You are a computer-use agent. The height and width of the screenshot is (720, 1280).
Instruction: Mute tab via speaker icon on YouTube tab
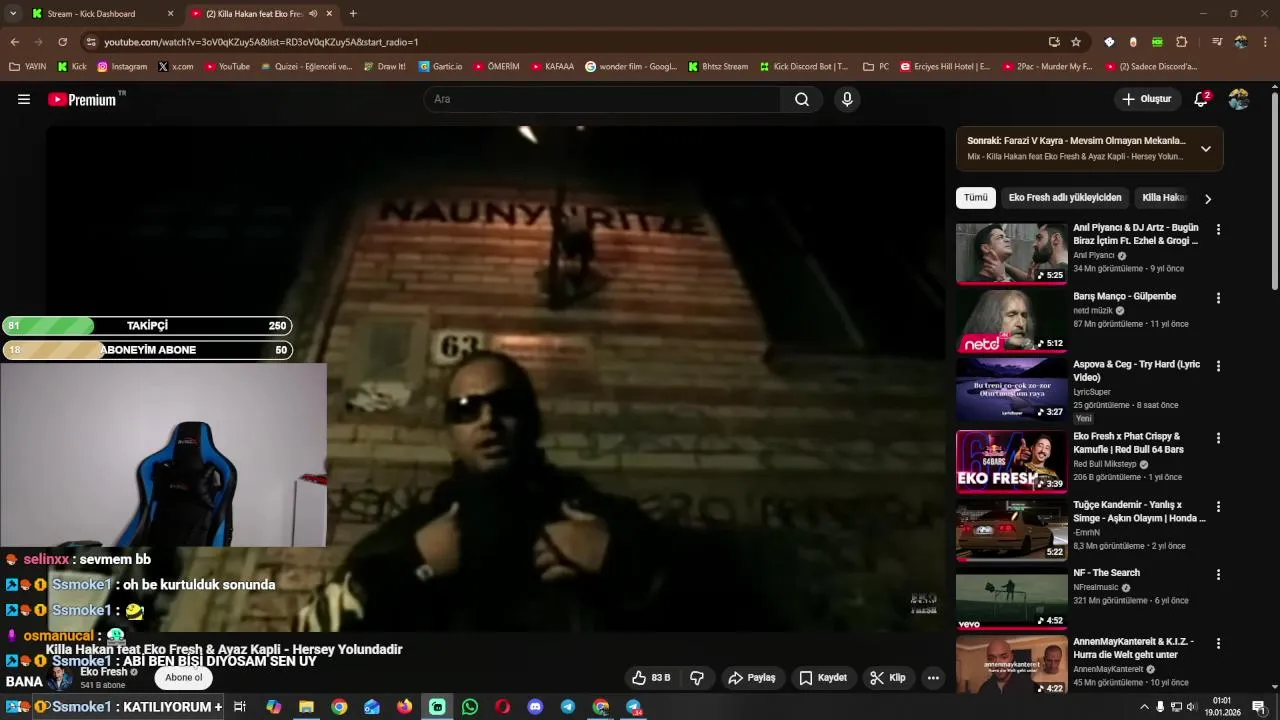pyautogui.click(x=313, y=14)
